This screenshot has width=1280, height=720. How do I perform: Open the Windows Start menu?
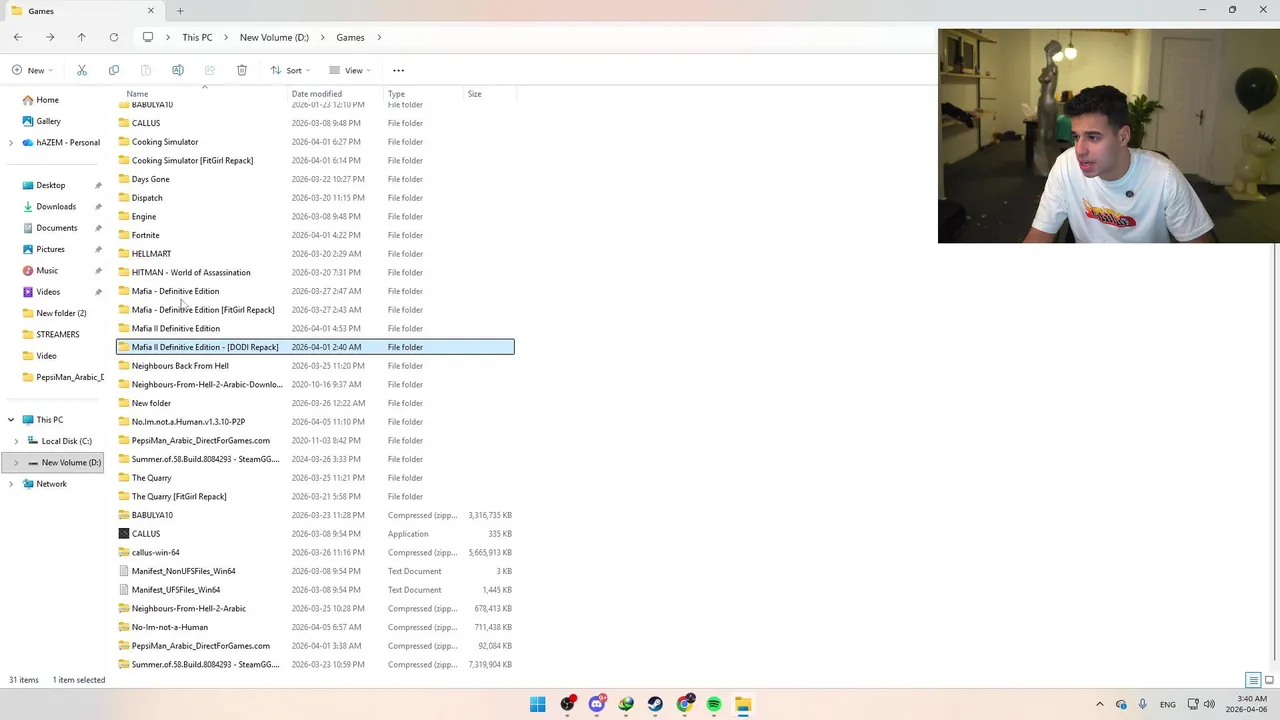[538, 704]
